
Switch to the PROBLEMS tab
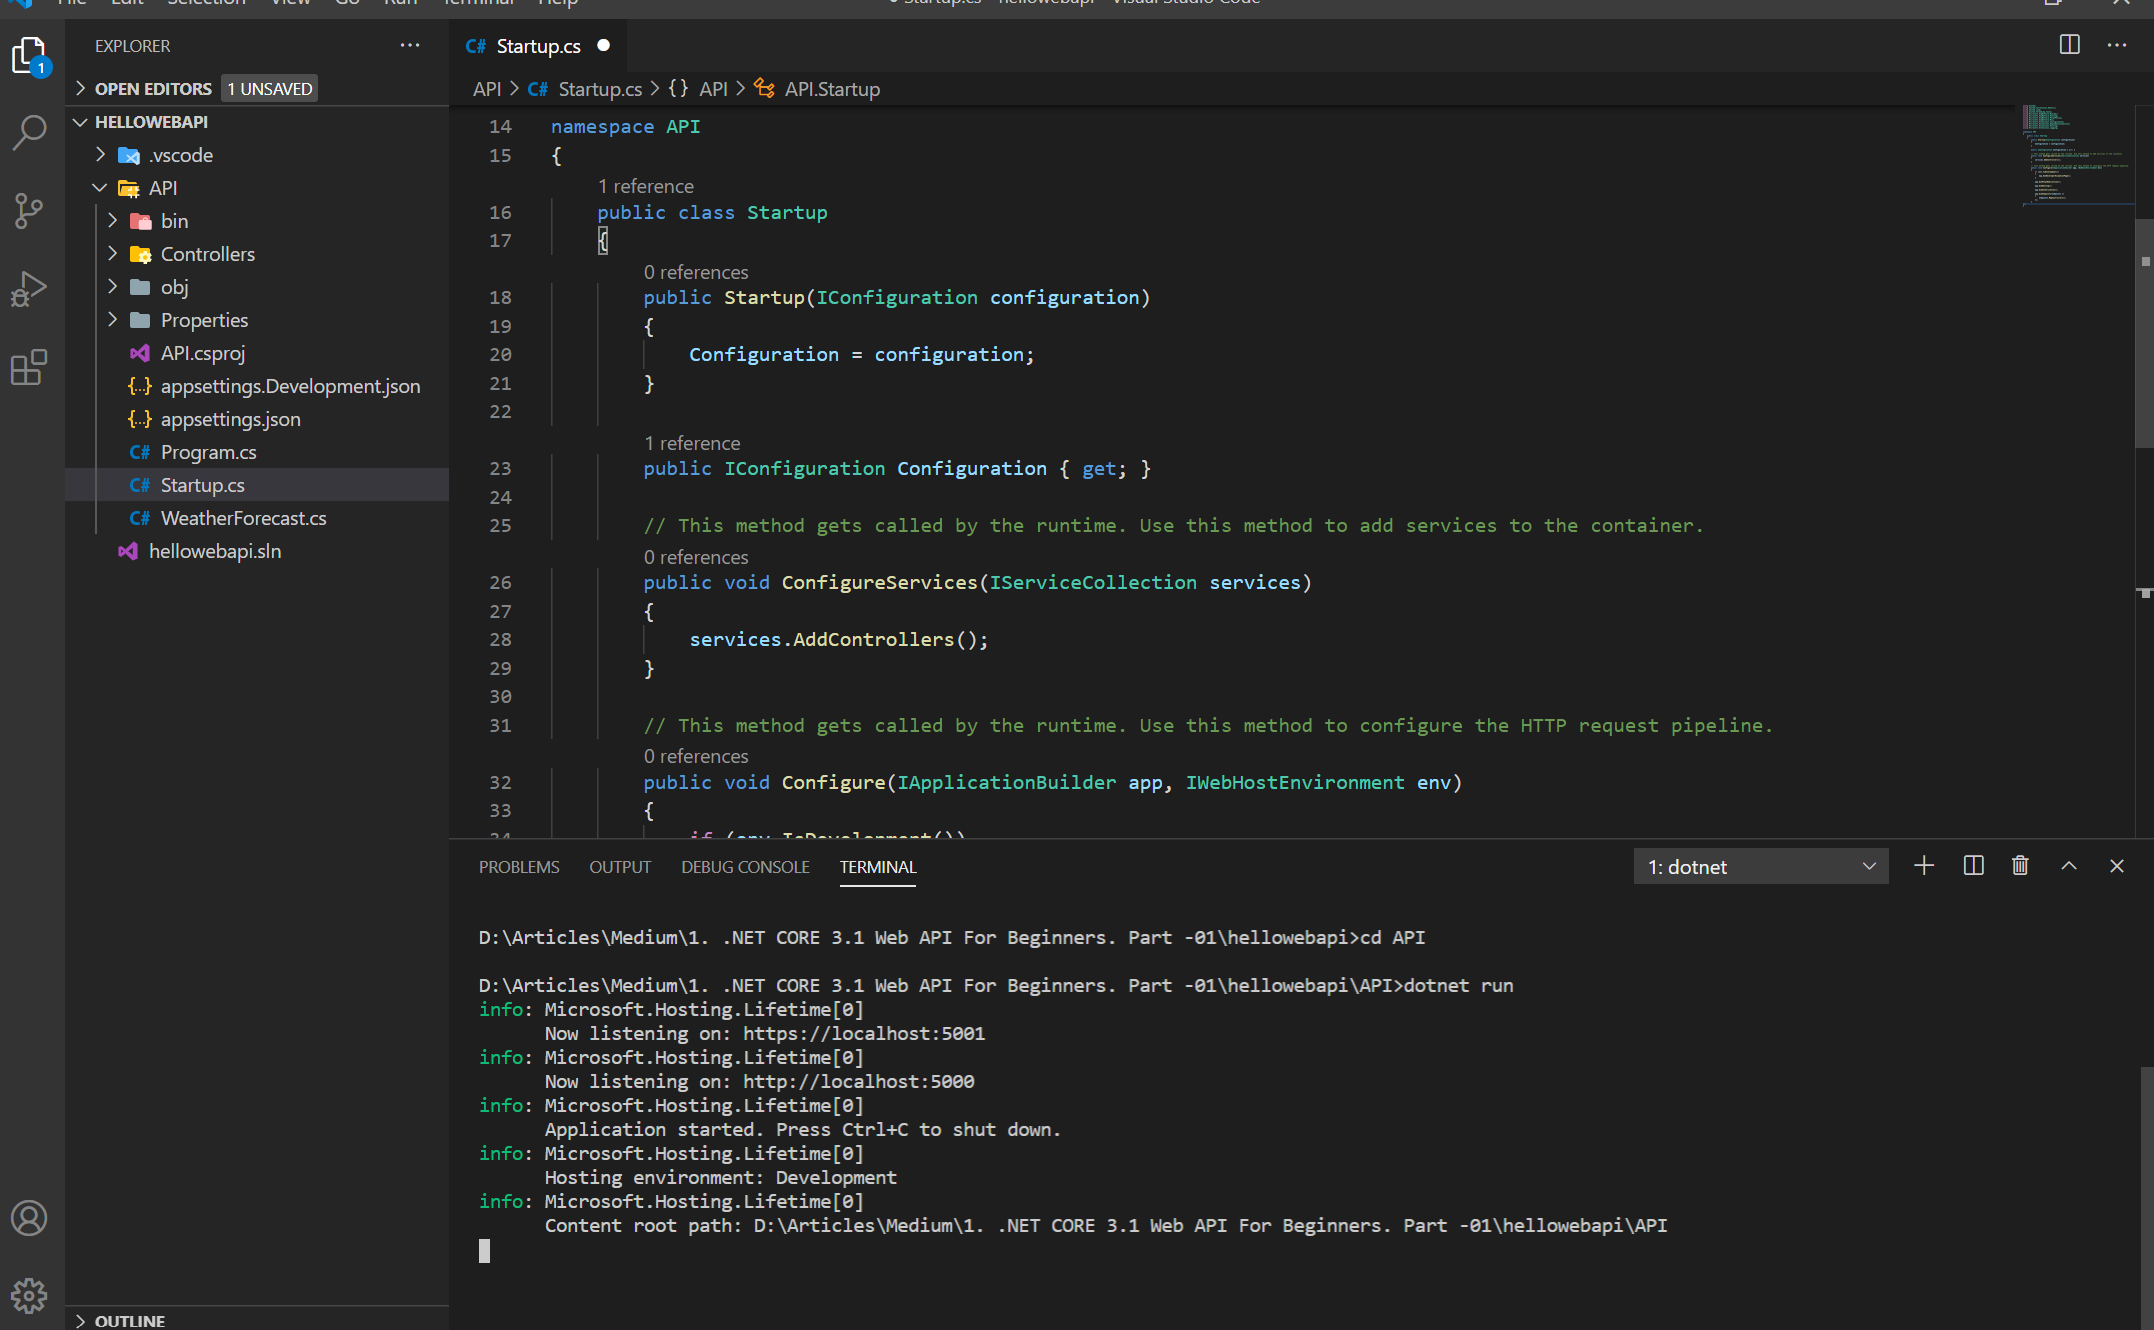(519, 867)
